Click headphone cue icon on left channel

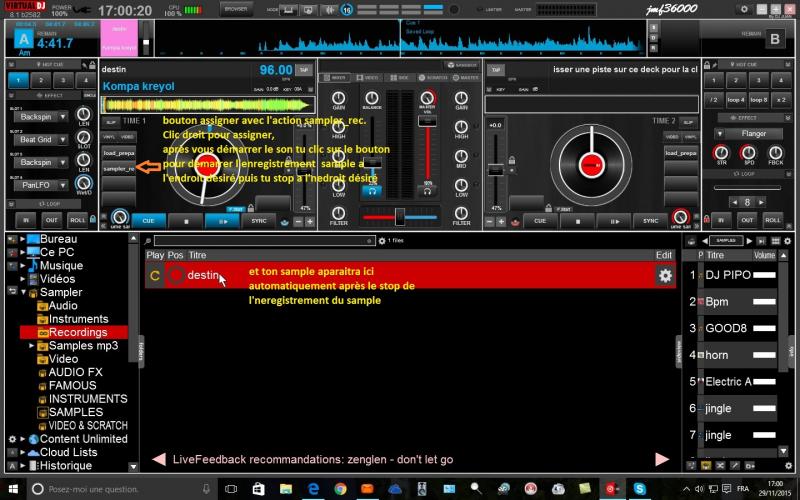372,190
